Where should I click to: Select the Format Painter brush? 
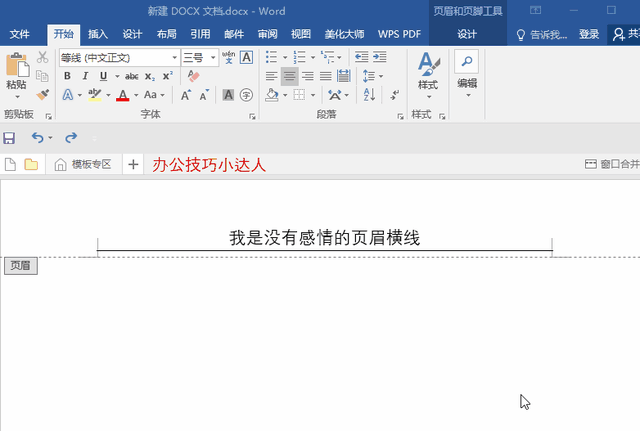pyautogui.click(x=43, y=94)
